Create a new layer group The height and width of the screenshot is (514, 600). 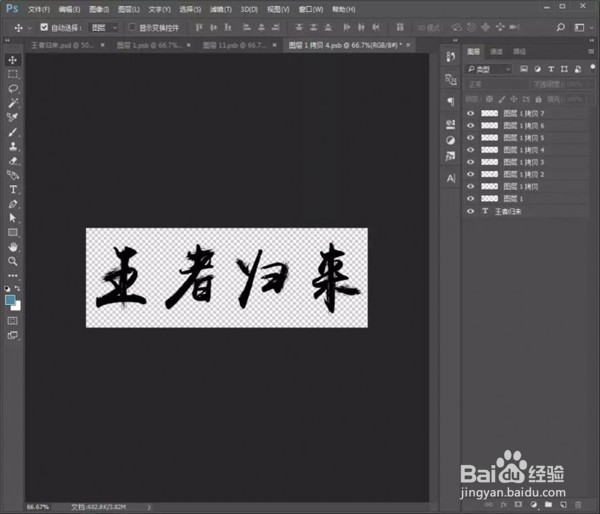[x=548, y=505]
